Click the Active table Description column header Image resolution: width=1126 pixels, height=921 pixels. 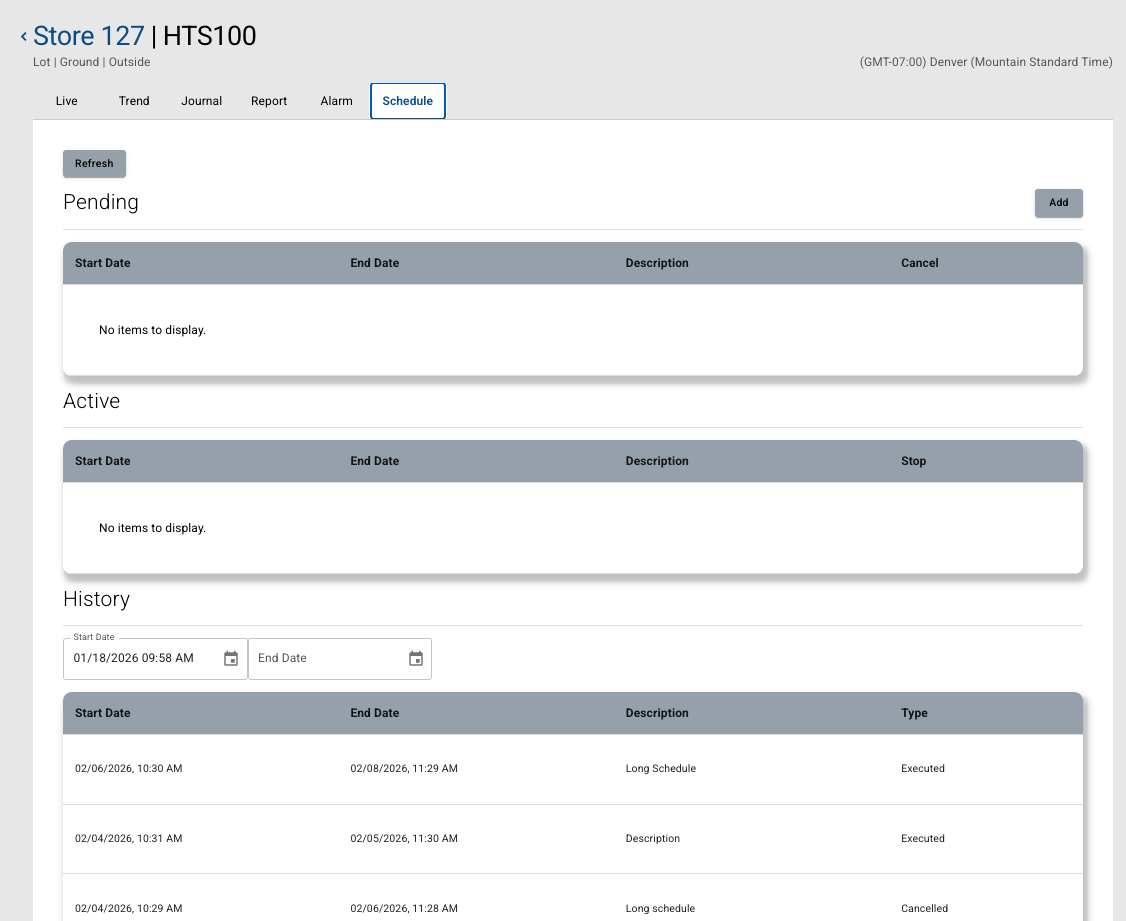point(657,461)
